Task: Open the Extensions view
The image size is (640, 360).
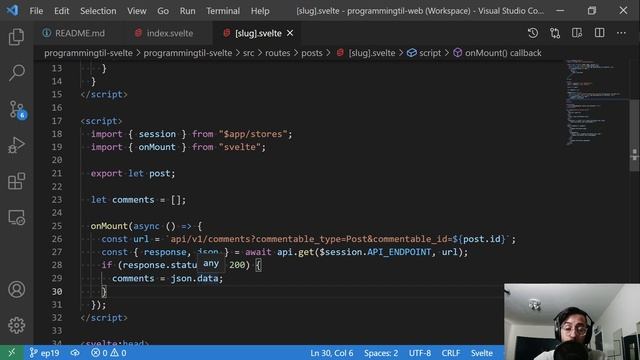Action: tap(16, 181)
